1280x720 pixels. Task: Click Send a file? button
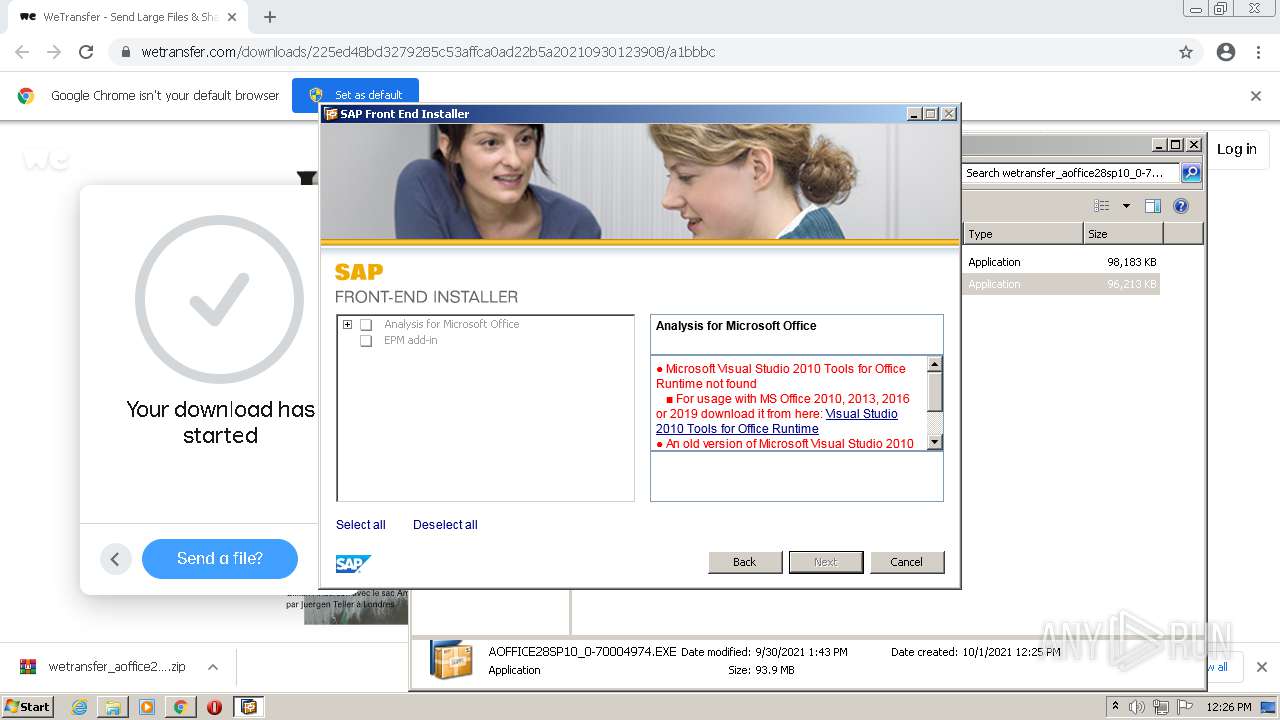pos(220,559)
